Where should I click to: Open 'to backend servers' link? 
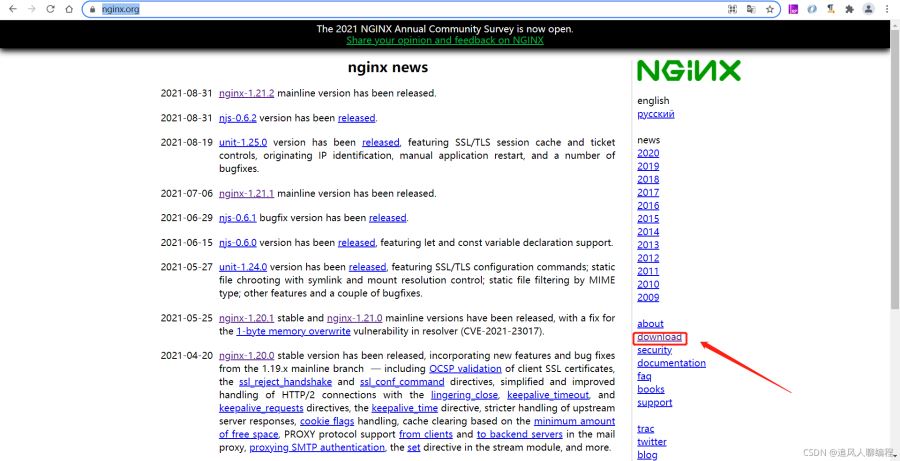coord(519,435)
